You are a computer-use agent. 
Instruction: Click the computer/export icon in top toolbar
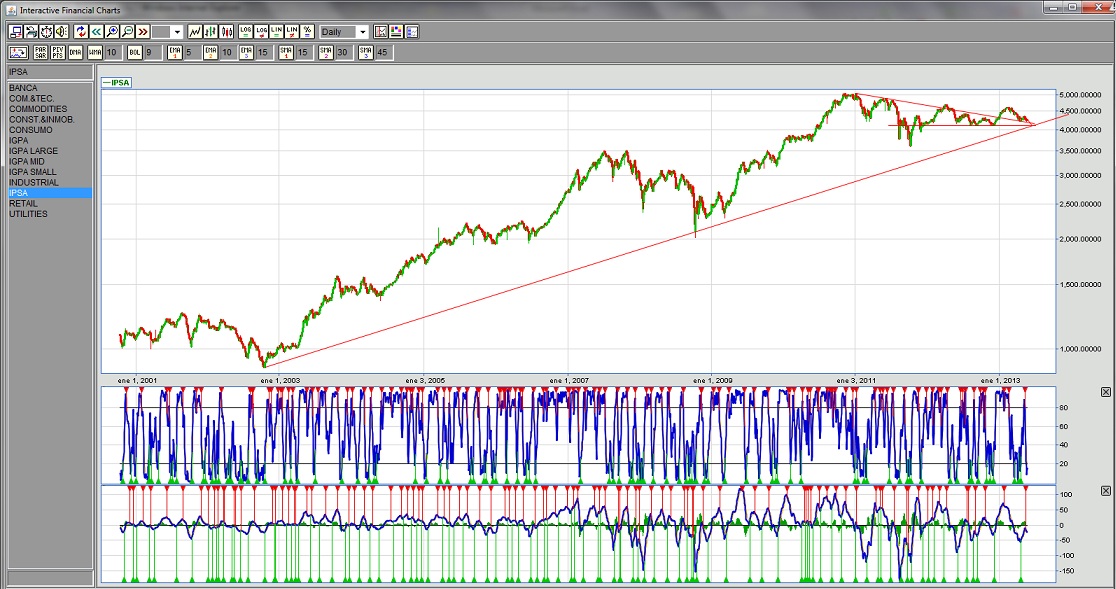pyautogui.click(x=16, y=32)
